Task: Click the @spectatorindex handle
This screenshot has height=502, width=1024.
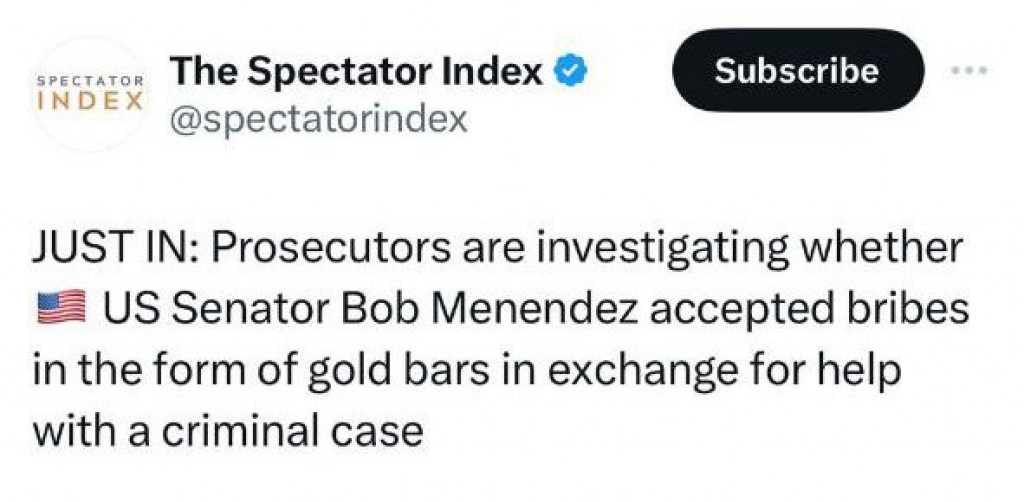Action: click(319, 119)
